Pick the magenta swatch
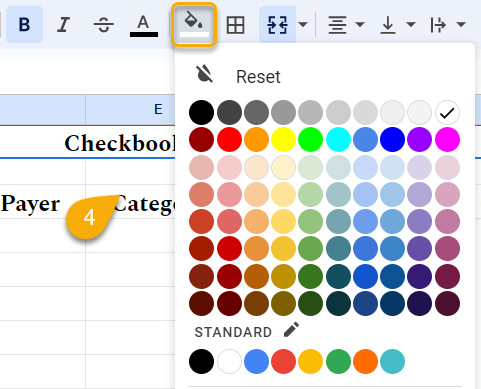Image resolution: width=481 pixels, height=389 pixels. coord(447,140)
